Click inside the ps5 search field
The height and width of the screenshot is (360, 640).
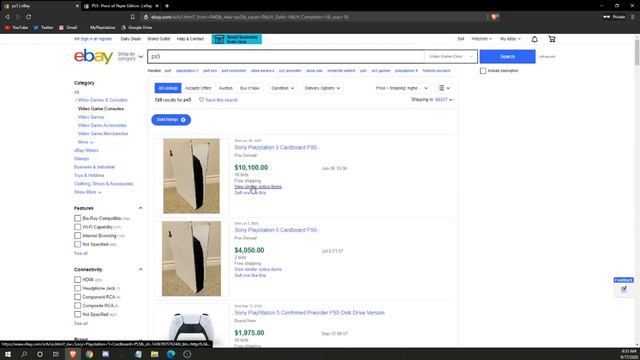(x=286, y=56)
